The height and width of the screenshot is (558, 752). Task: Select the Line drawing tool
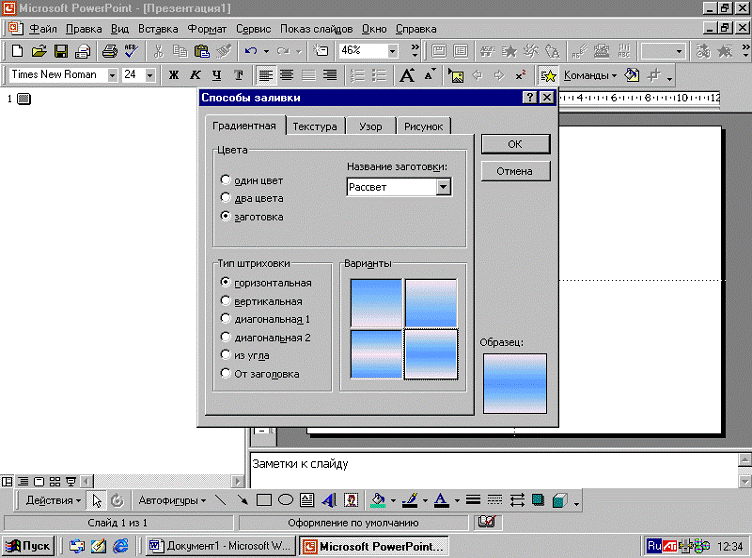click(x=221, y=500)
